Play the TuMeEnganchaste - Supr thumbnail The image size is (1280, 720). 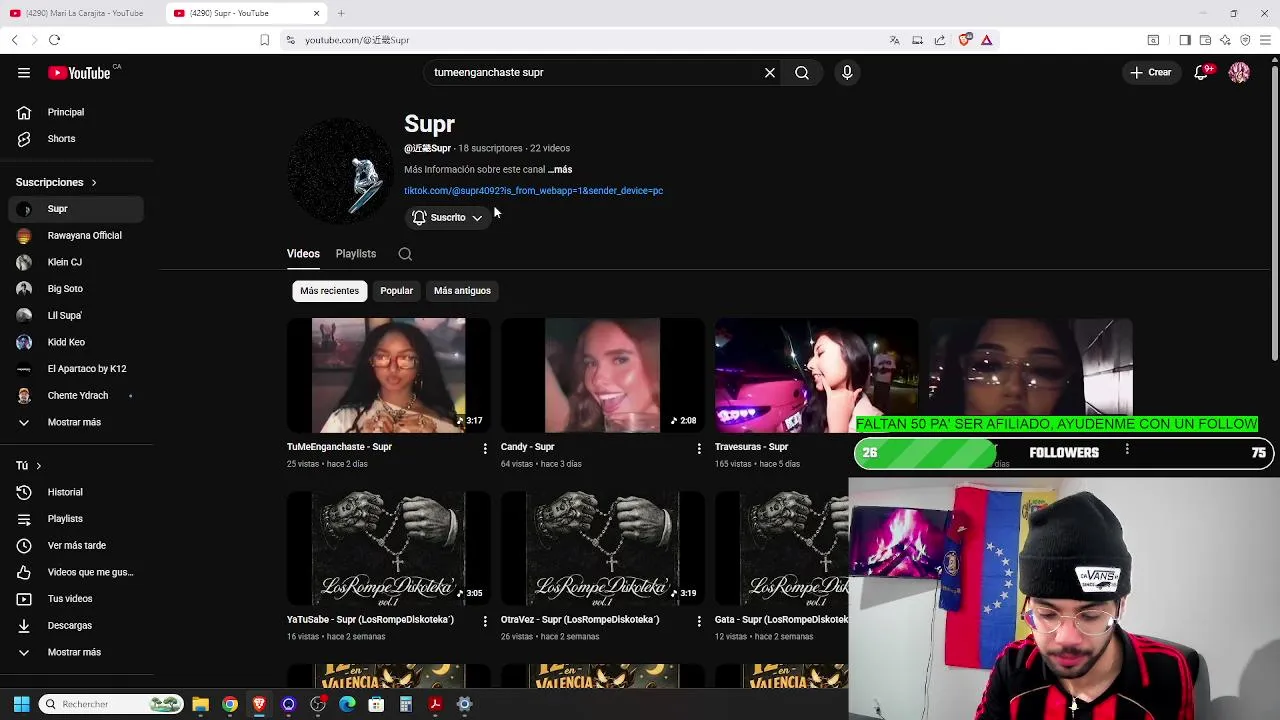(388, 375)
